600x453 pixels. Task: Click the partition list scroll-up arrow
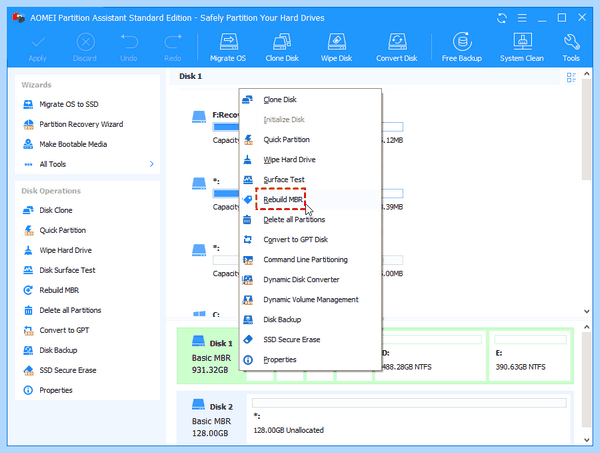tap(587, 73)
